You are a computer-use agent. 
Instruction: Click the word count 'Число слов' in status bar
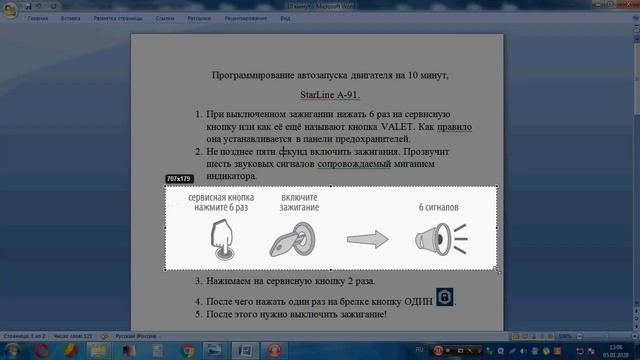[x=72, y=336]
